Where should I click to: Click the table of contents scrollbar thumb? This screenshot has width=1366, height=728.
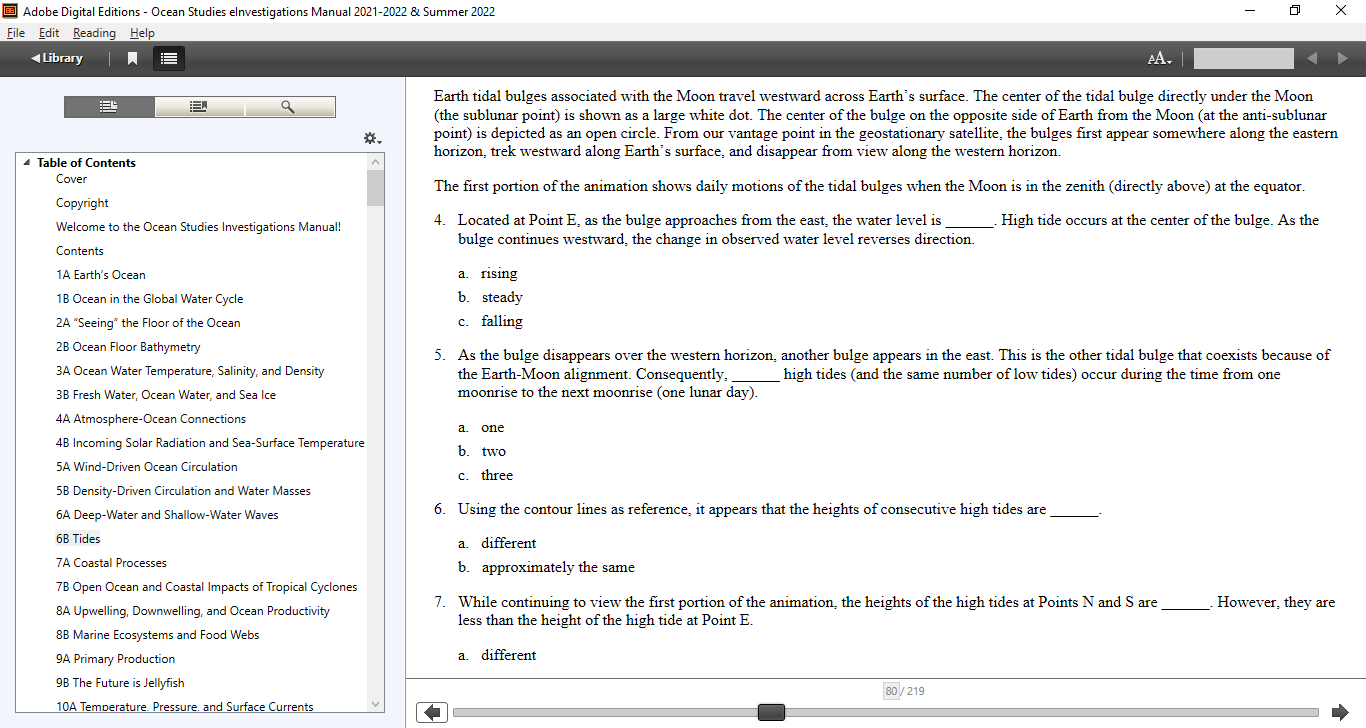tap(376, 188)
